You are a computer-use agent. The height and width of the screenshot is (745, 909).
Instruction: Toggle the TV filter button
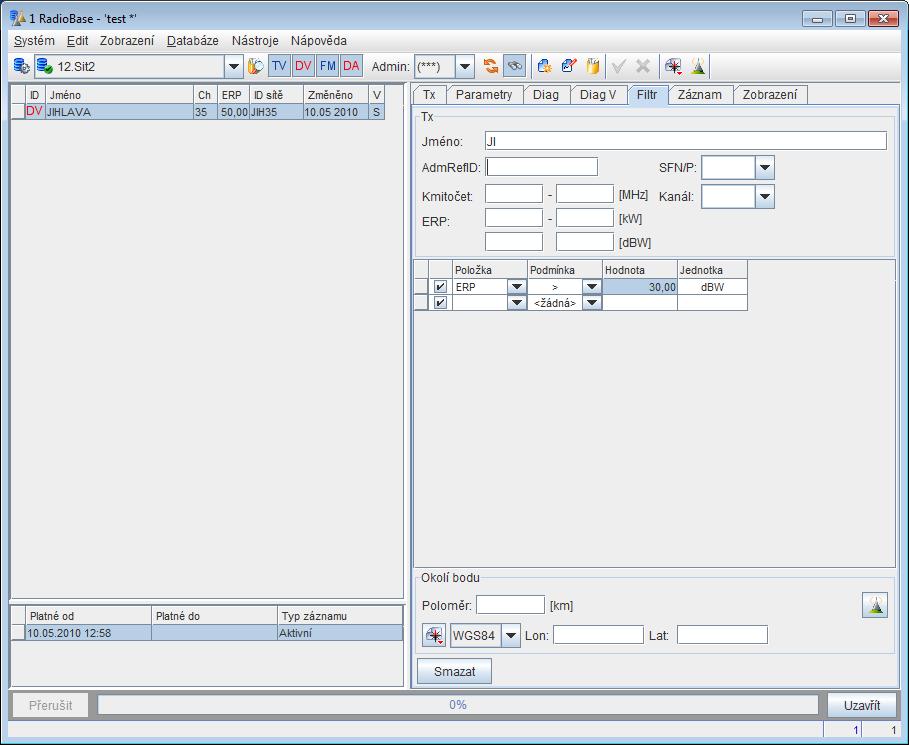tap(279, 66)
